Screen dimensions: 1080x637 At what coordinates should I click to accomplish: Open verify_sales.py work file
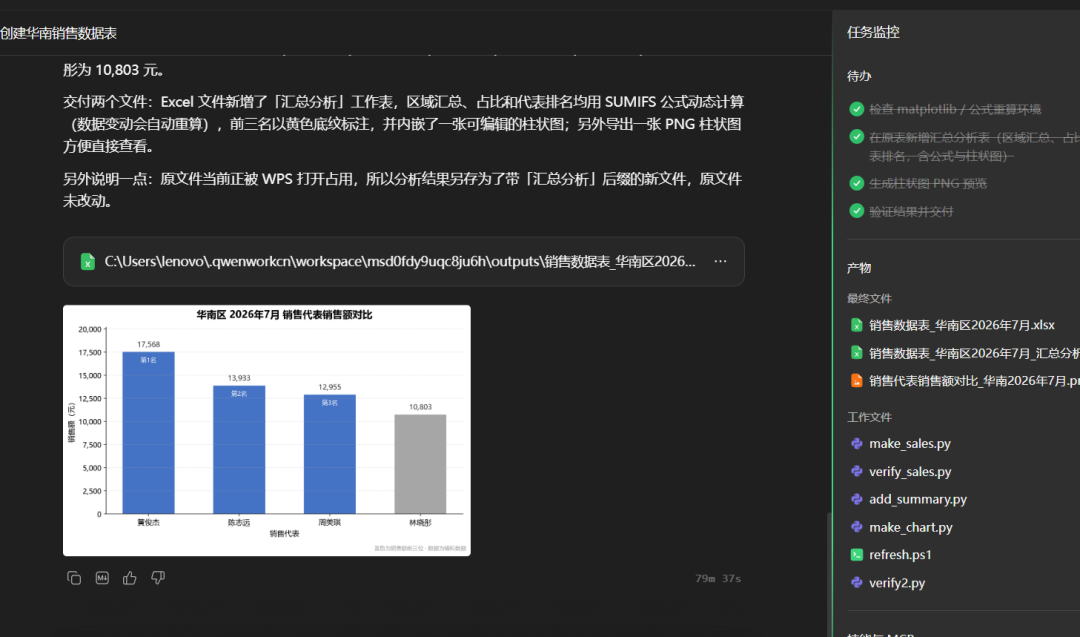910,472
